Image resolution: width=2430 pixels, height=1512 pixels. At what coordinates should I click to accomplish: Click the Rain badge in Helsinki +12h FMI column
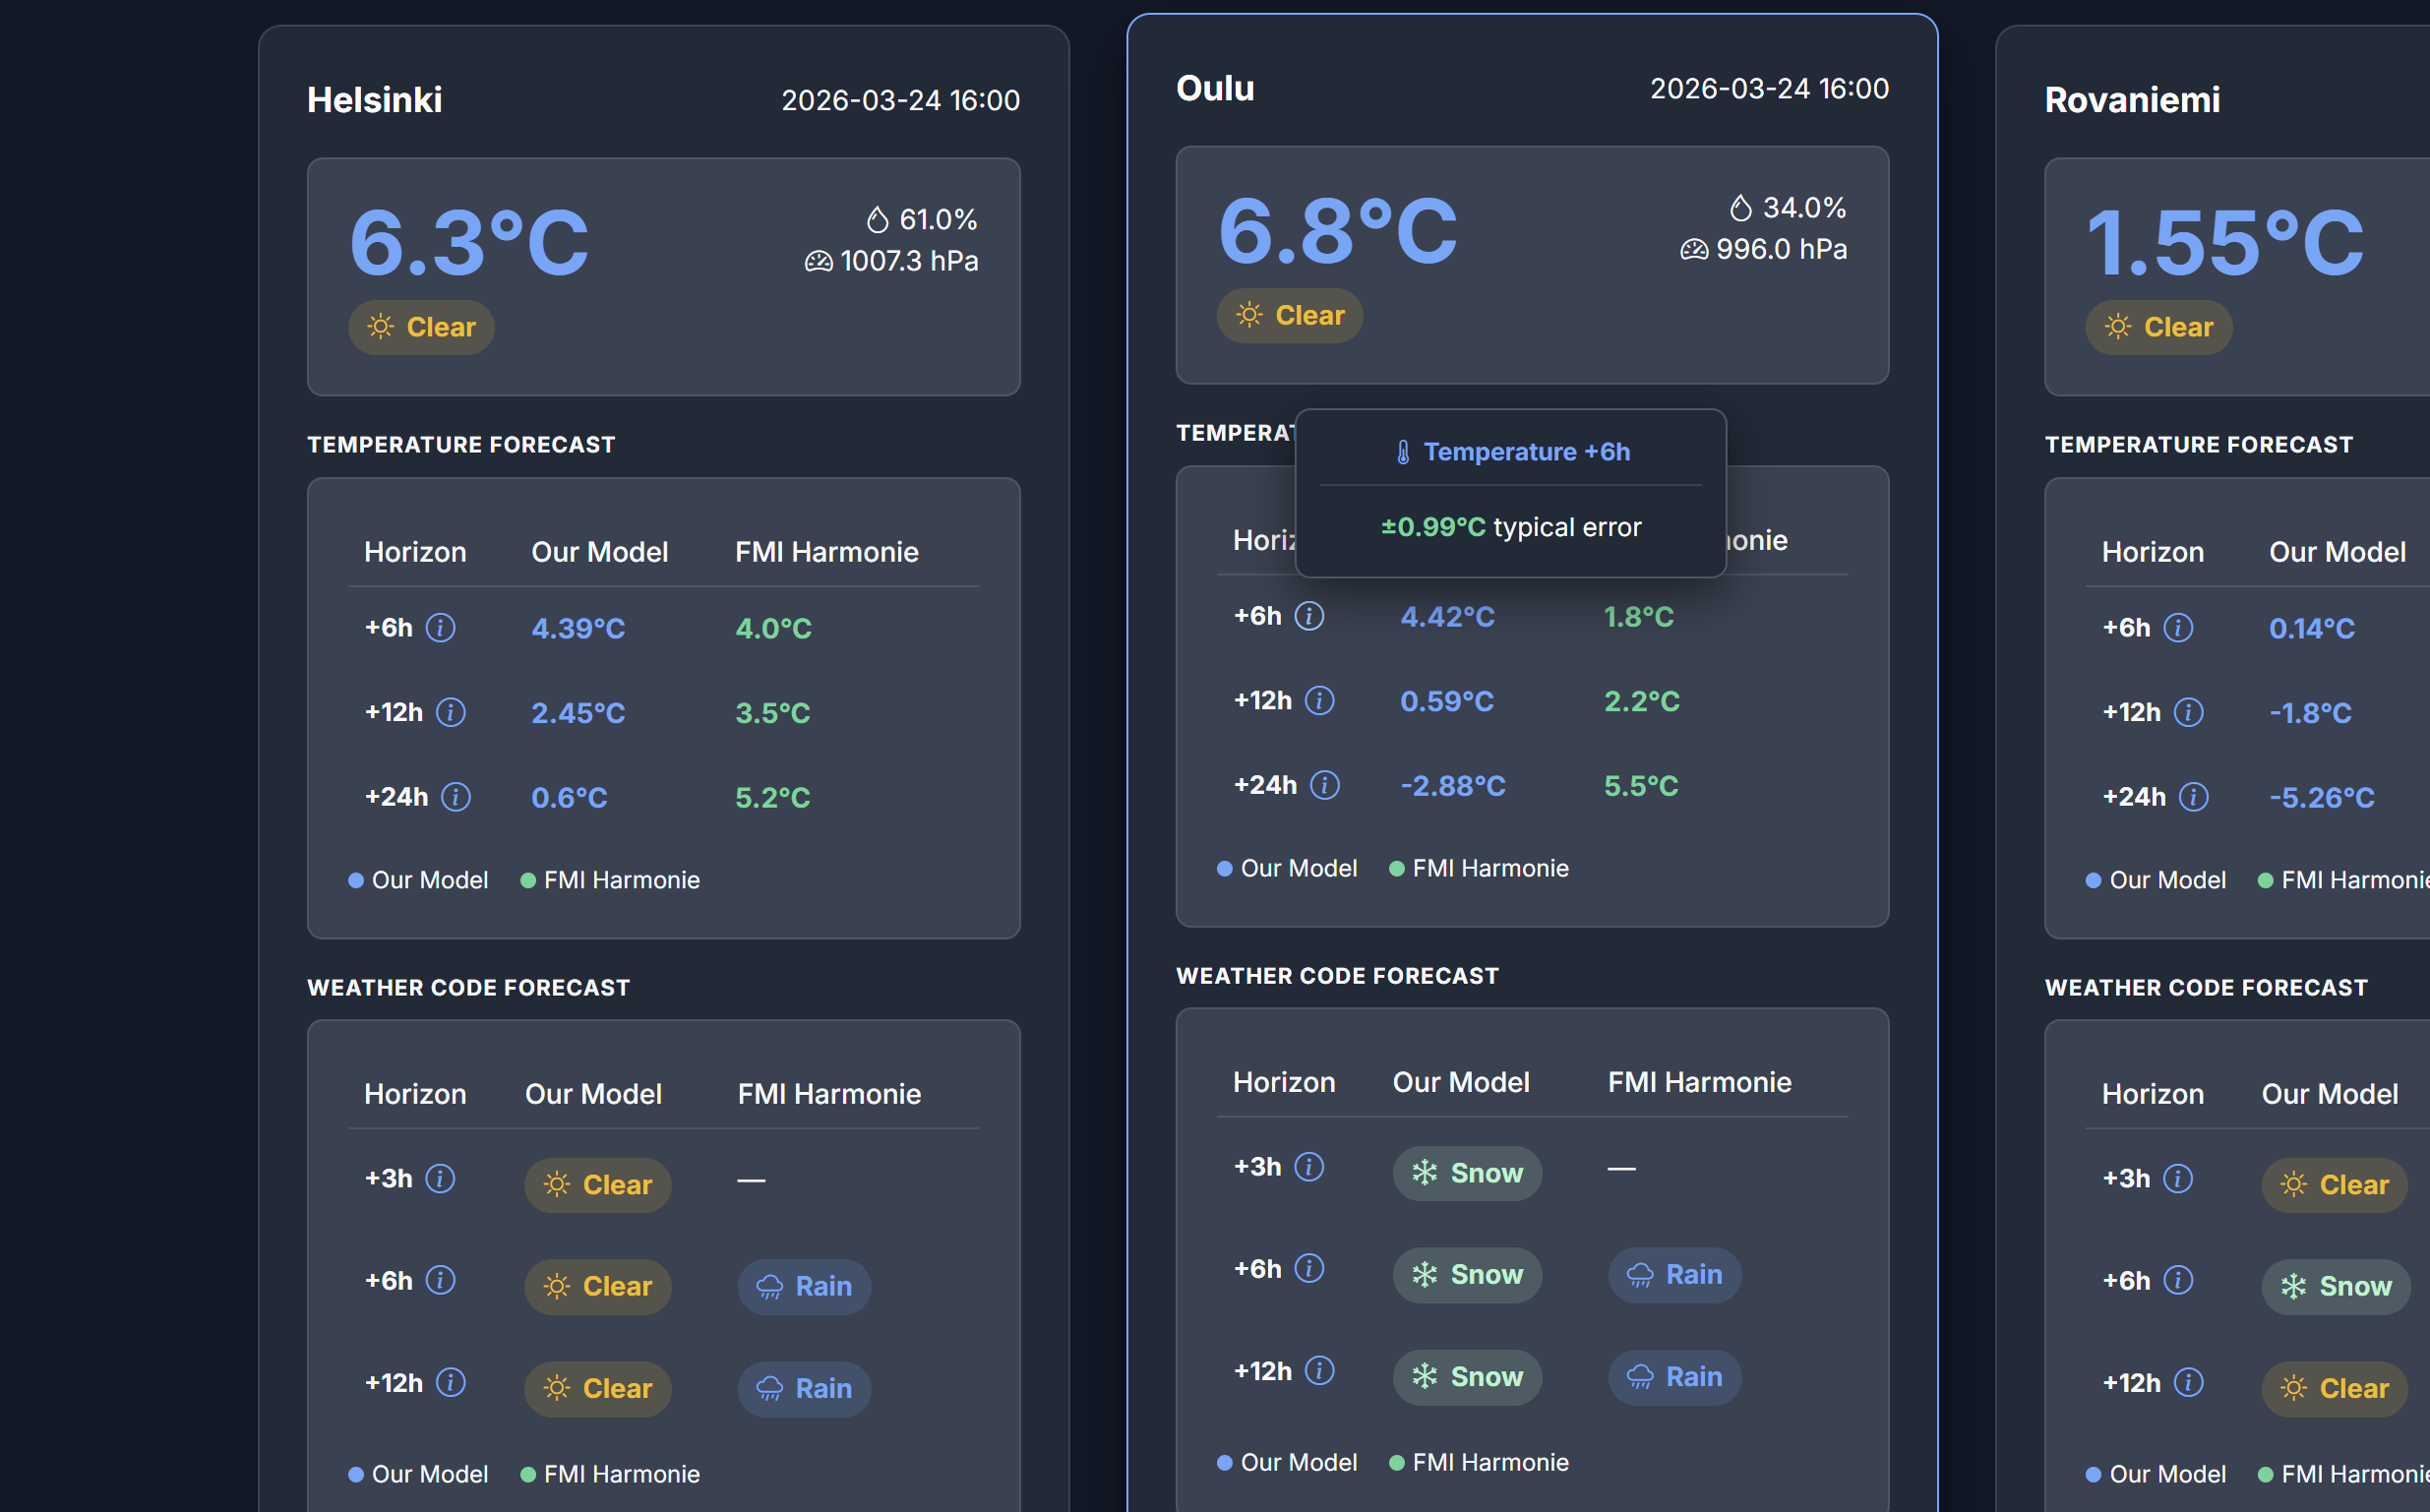(x=804, y=1388)
